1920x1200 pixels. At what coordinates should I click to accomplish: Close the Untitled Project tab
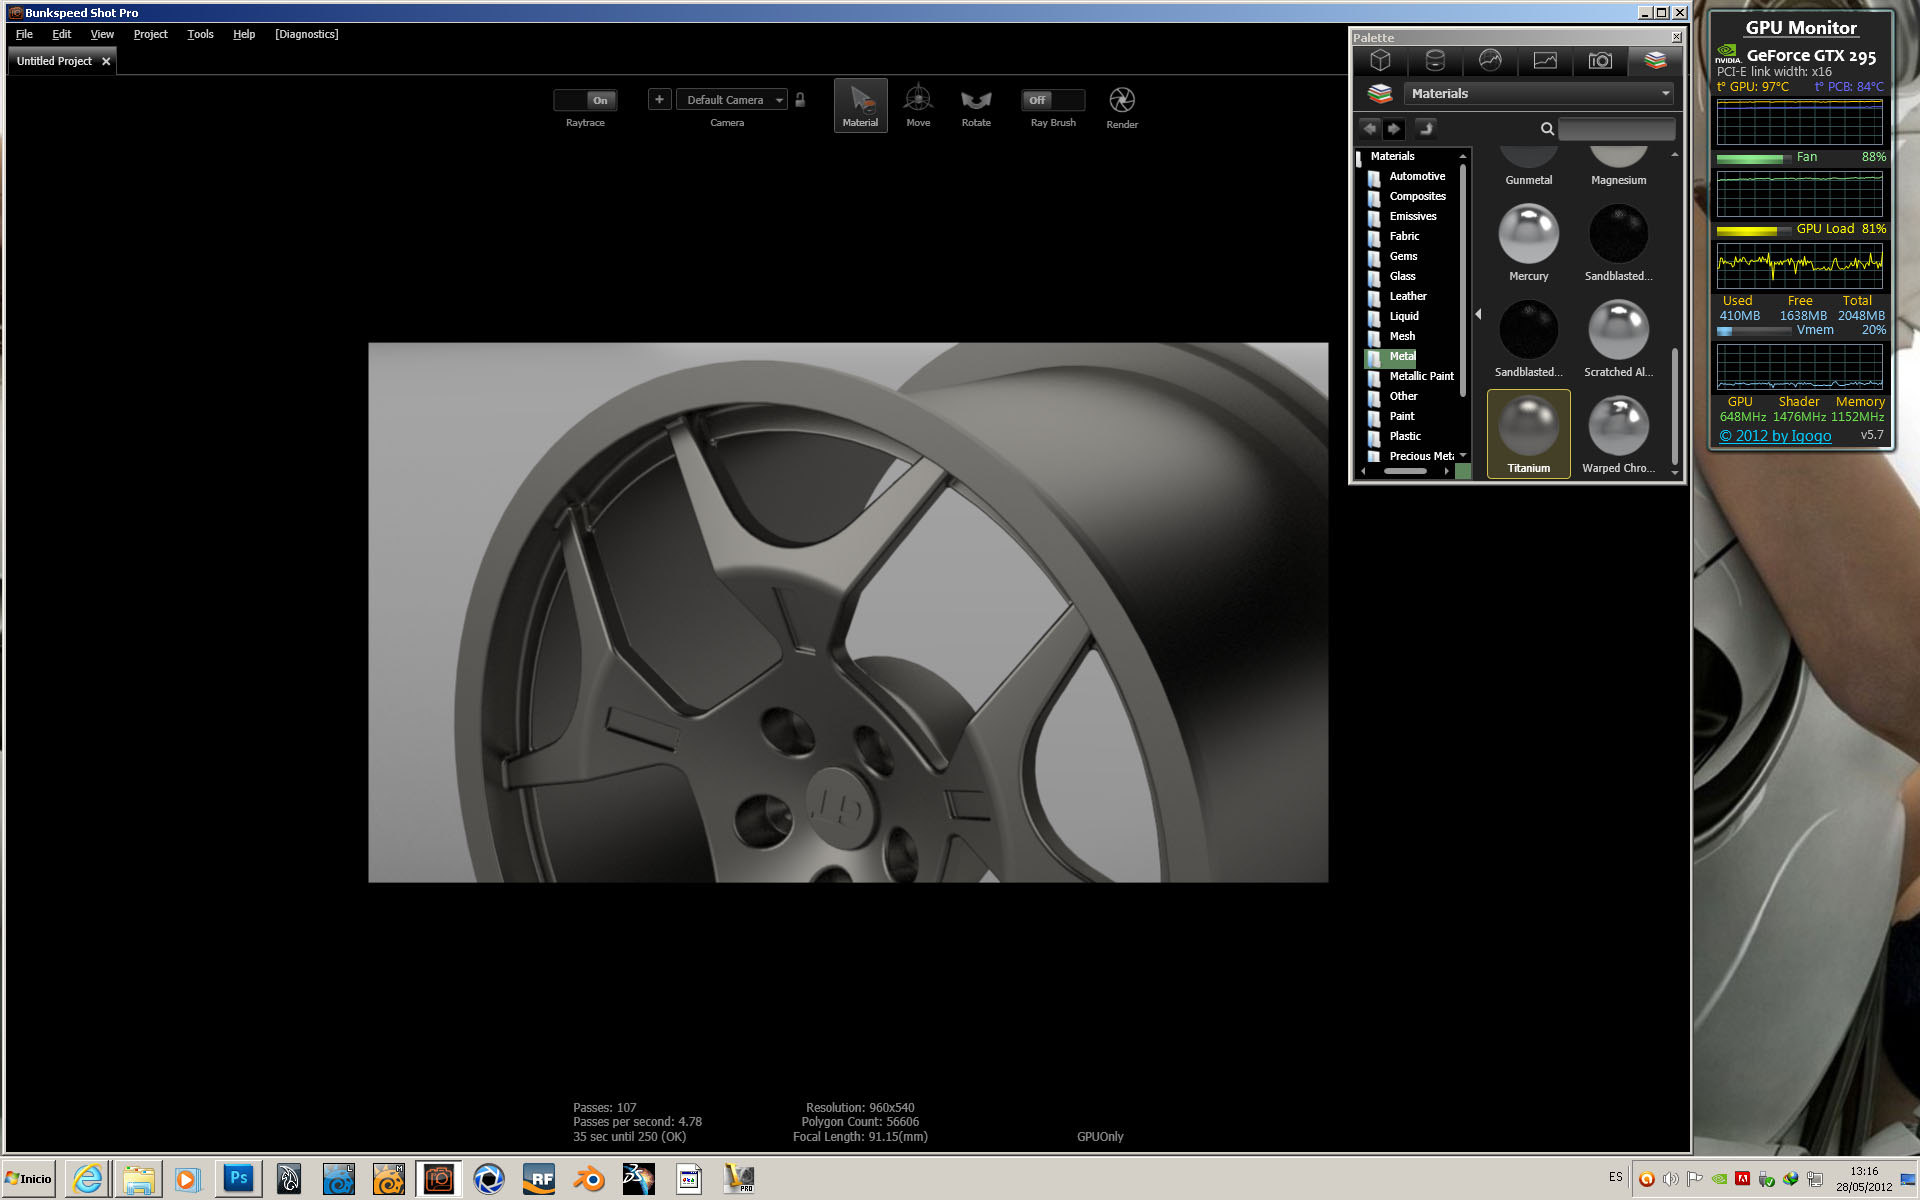pyautogui.click(x=106, y=61)
